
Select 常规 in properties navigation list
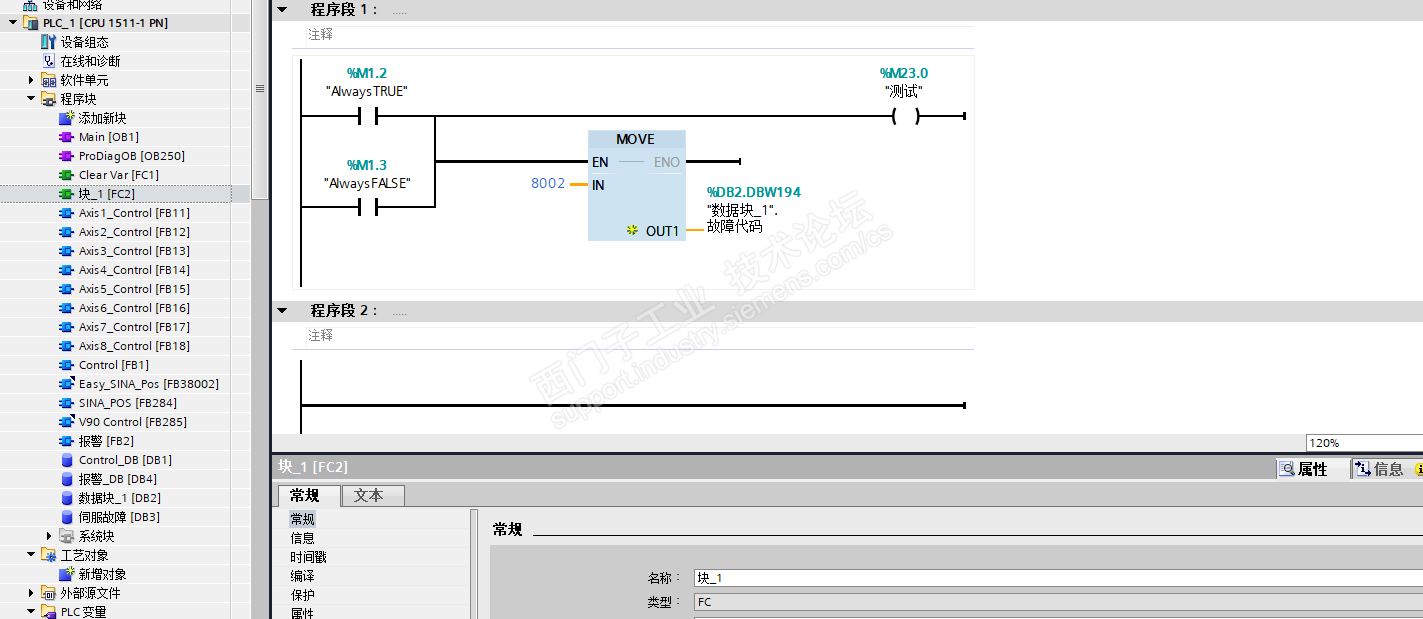302,519
